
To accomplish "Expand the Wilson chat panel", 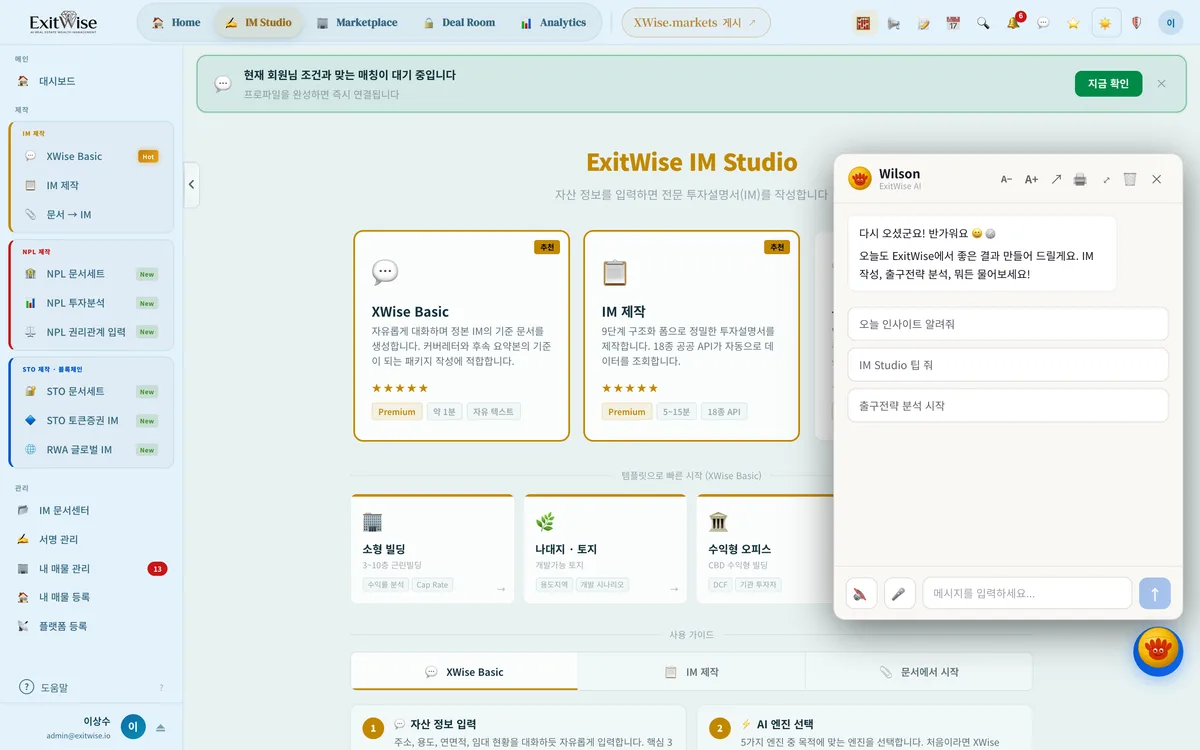I will pos(1106,179).
